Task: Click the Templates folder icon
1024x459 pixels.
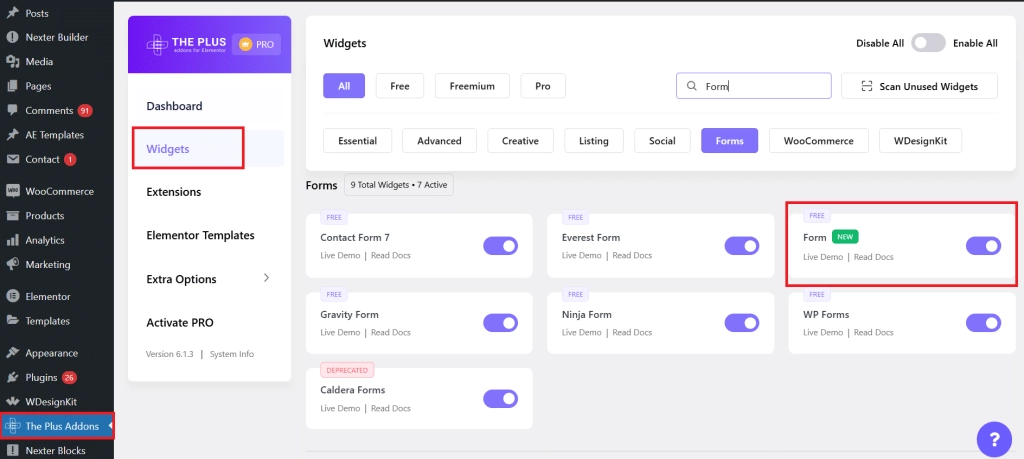Action: [12, 321]
